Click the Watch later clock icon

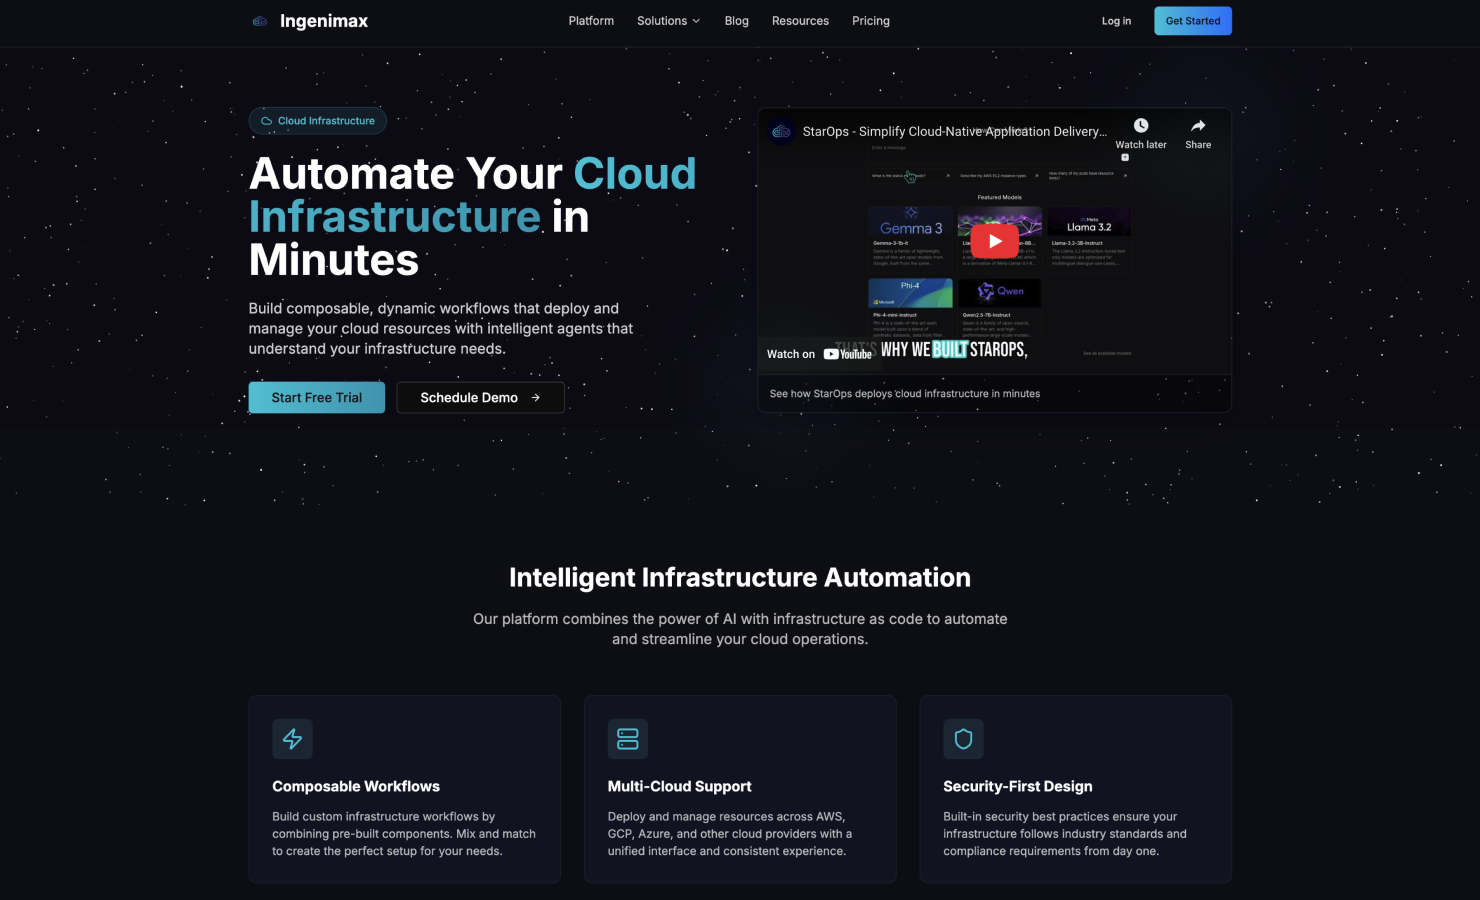click(x=1141, y=125)
